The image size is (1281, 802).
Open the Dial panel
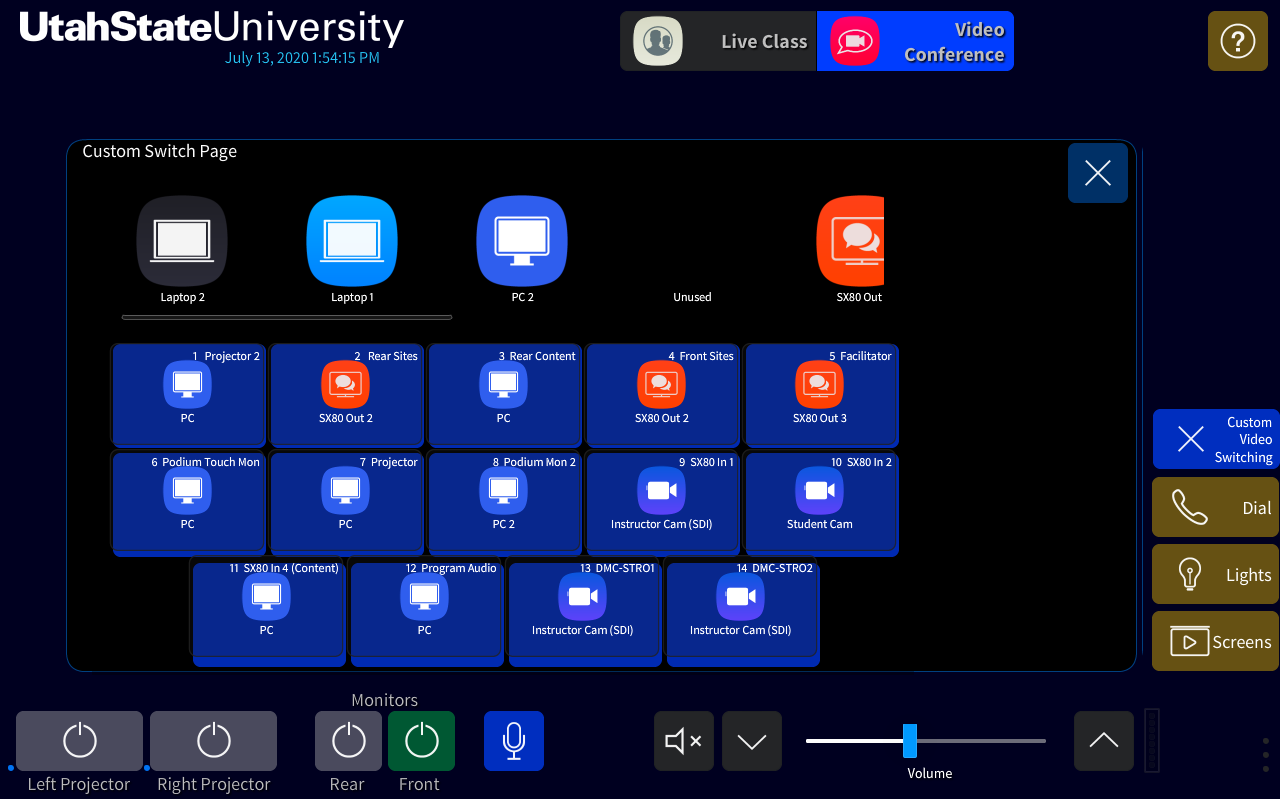coord(1215,508)
